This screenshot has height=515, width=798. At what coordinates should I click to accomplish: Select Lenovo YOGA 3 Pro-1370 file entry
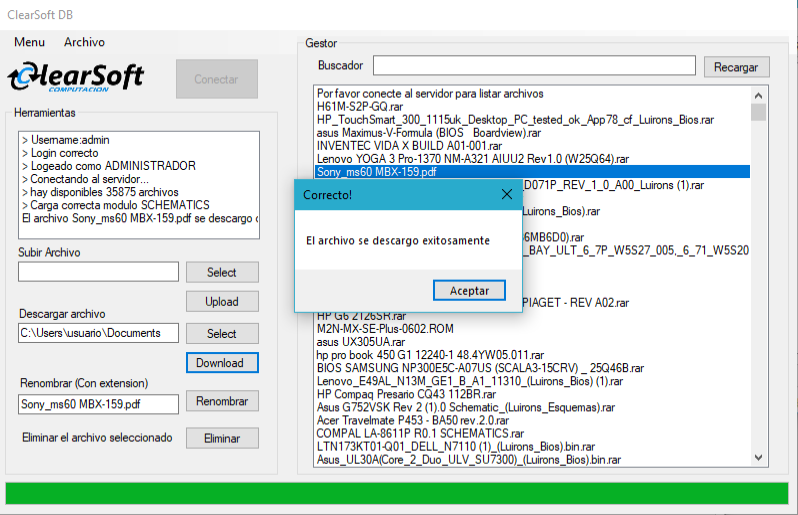pyautogui.click(x=473, y=159)
